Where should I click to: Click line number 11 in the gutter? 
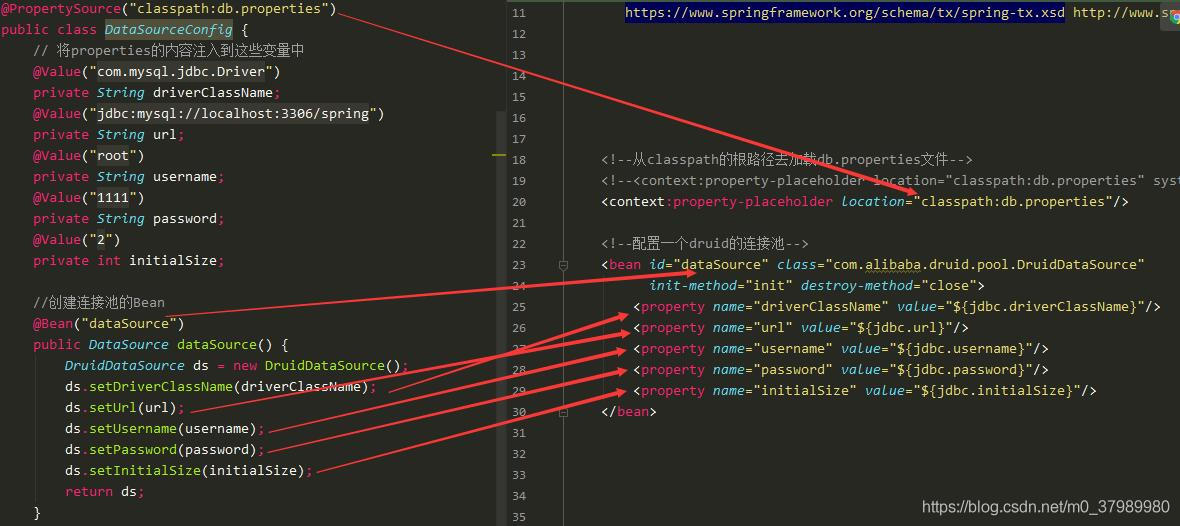(518, 13)
